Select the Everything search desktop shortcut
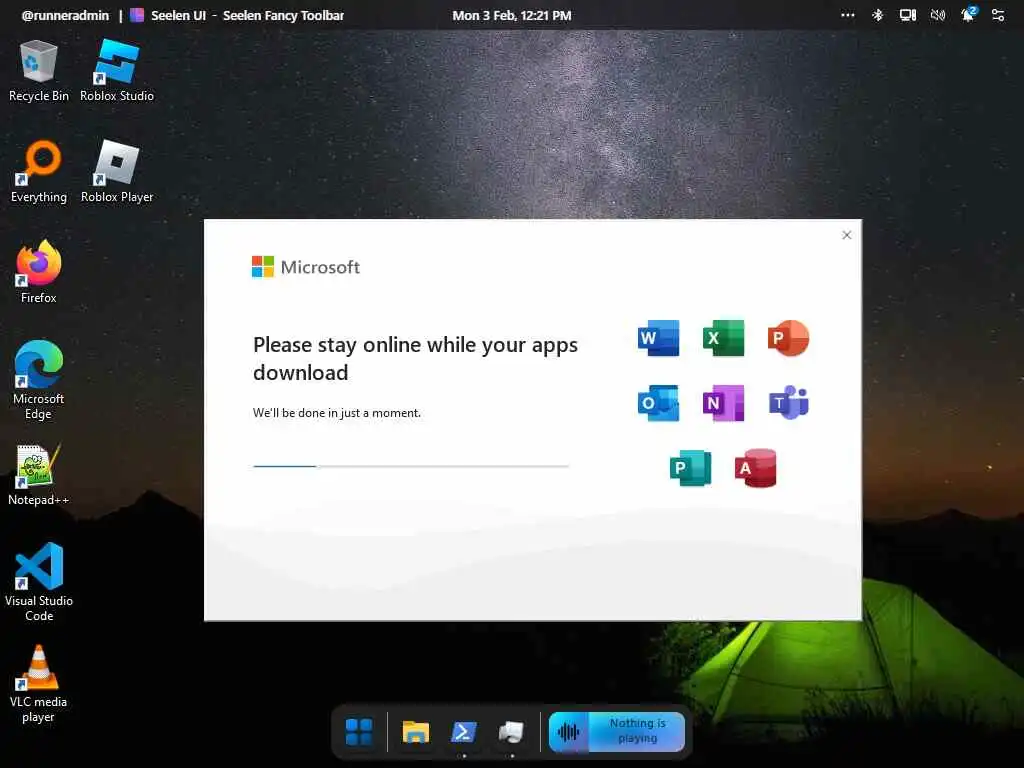The width and height of the screenshot is (1024, 768). coord(39,172)
